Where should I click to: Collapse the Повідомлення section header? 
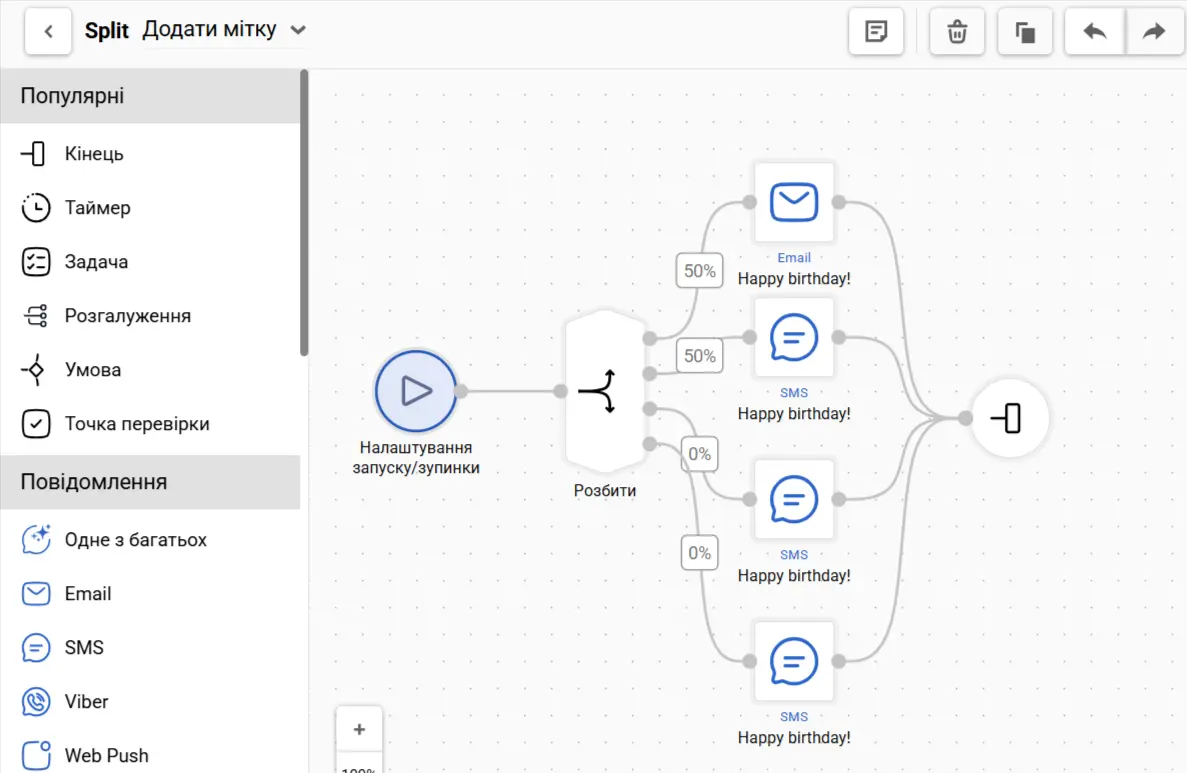tap(150, 482)
